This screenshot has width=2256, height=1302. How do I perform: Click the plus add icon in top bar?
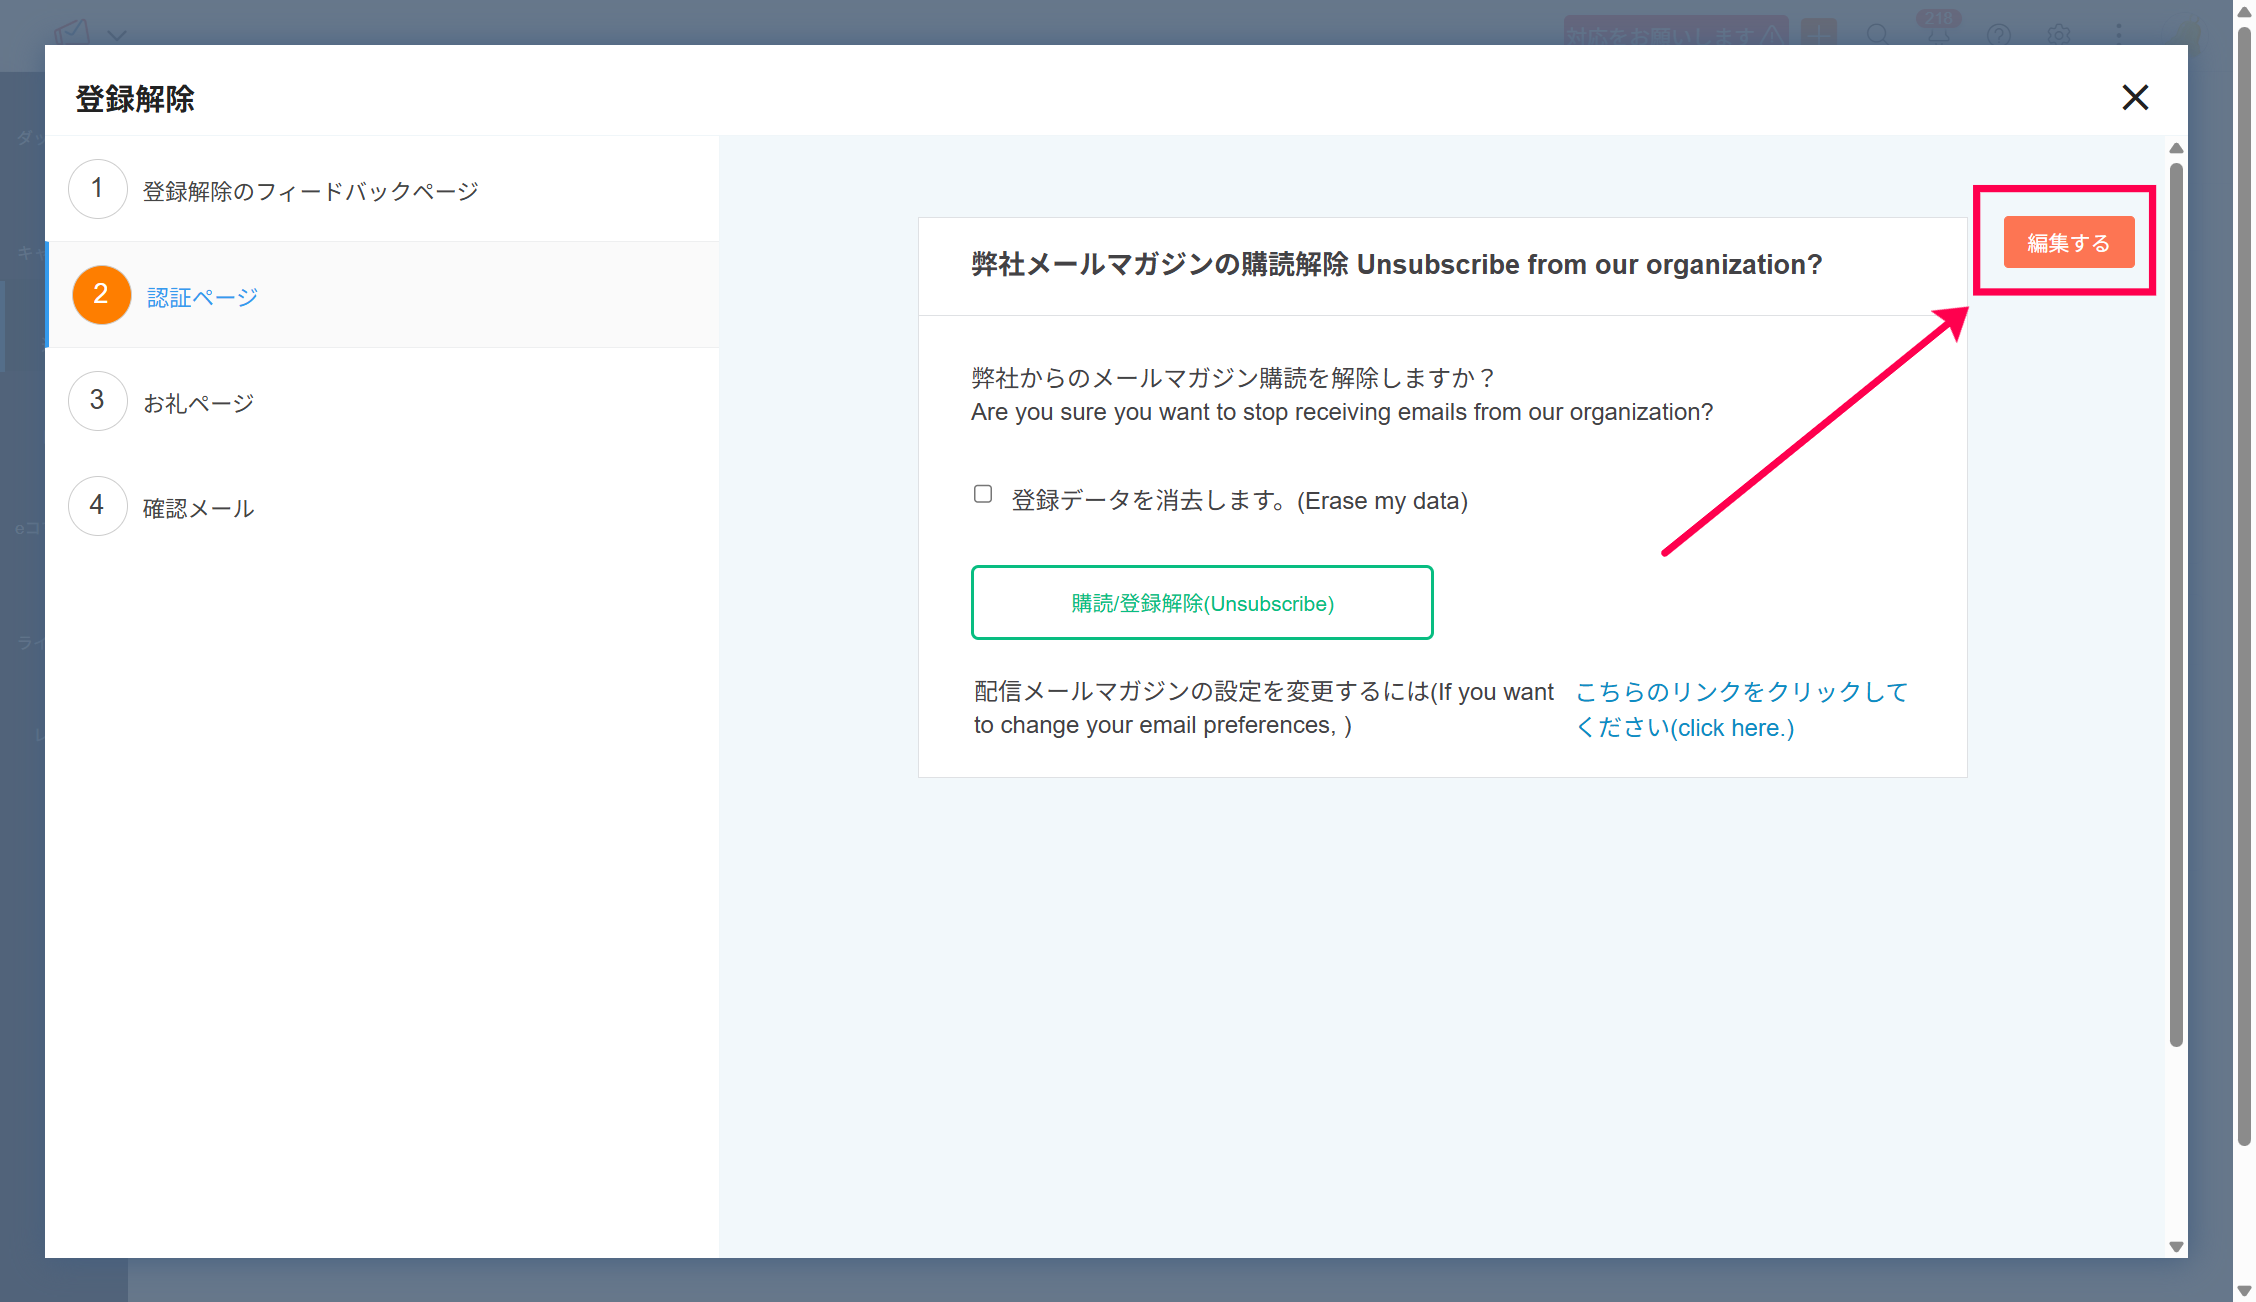(x=1819, y=35)
